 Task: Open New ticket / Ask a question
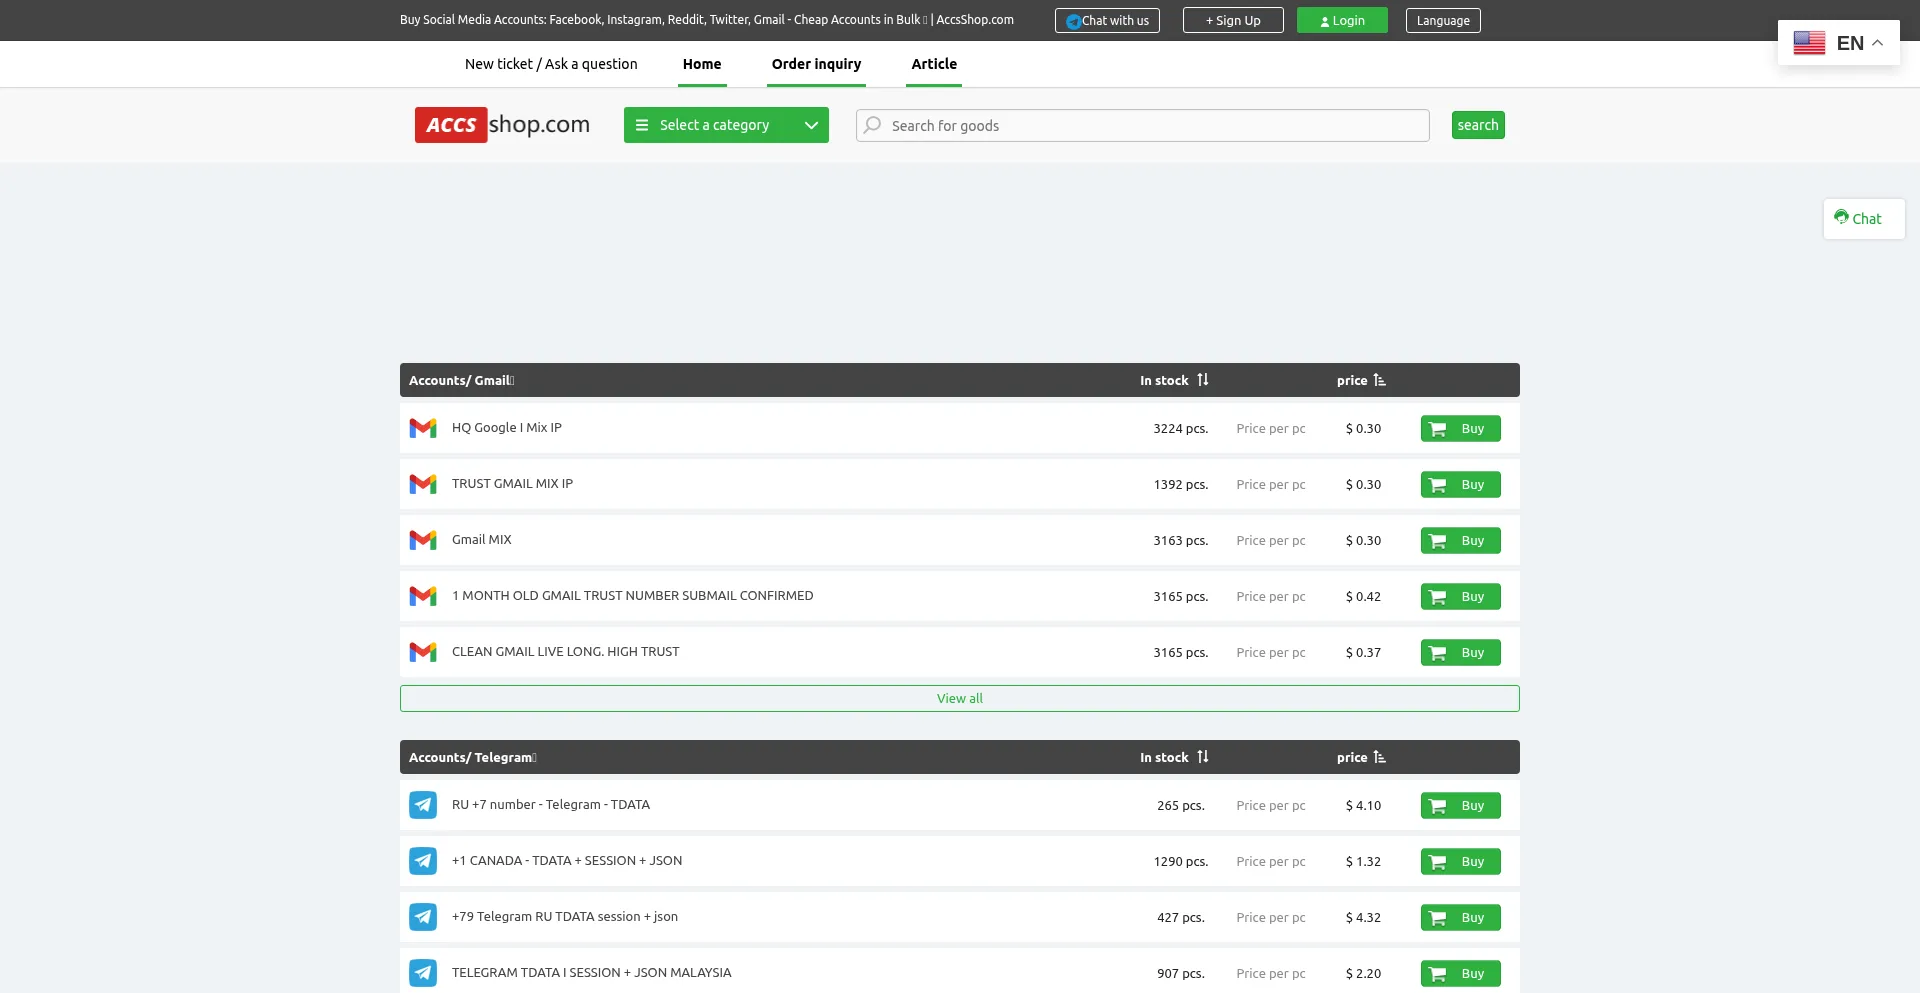click(551, 64)
